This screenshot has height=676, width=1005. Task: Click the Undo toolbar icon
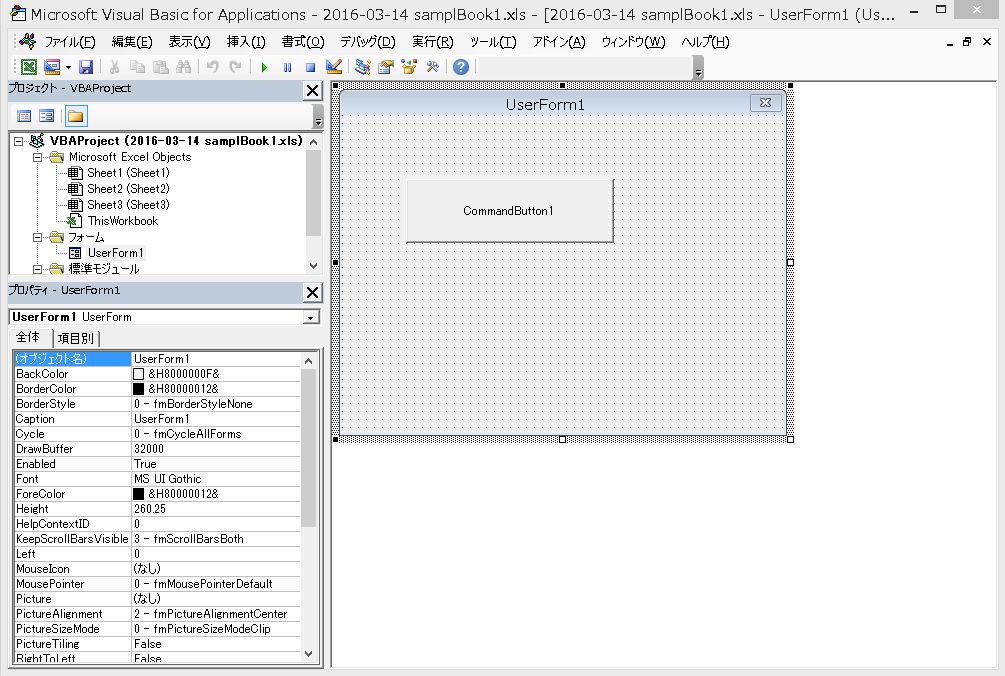[x=212, y=67]
